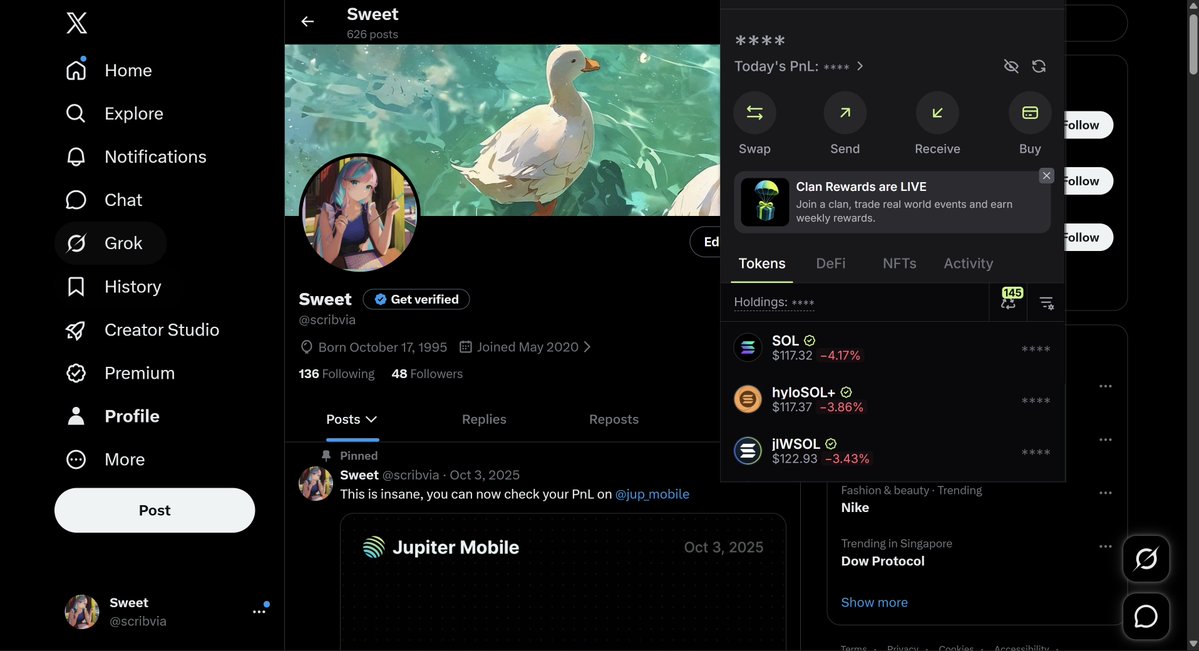Open Dow Protocol trending topic
This screenshot has height=651, width=1199.
tap(882, 561)
